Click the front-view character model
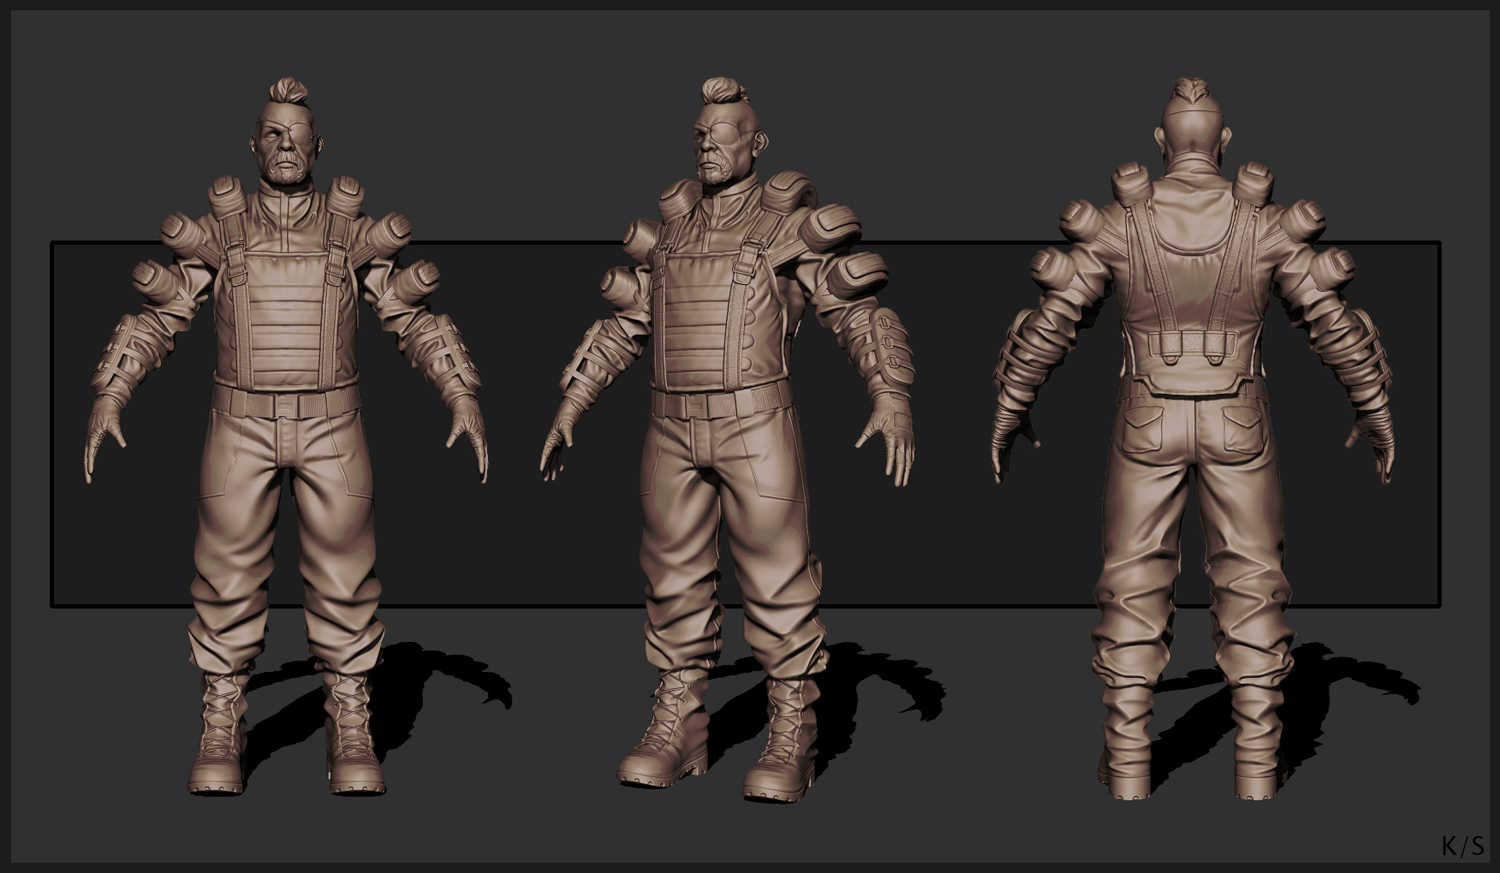 pos(287,437)
